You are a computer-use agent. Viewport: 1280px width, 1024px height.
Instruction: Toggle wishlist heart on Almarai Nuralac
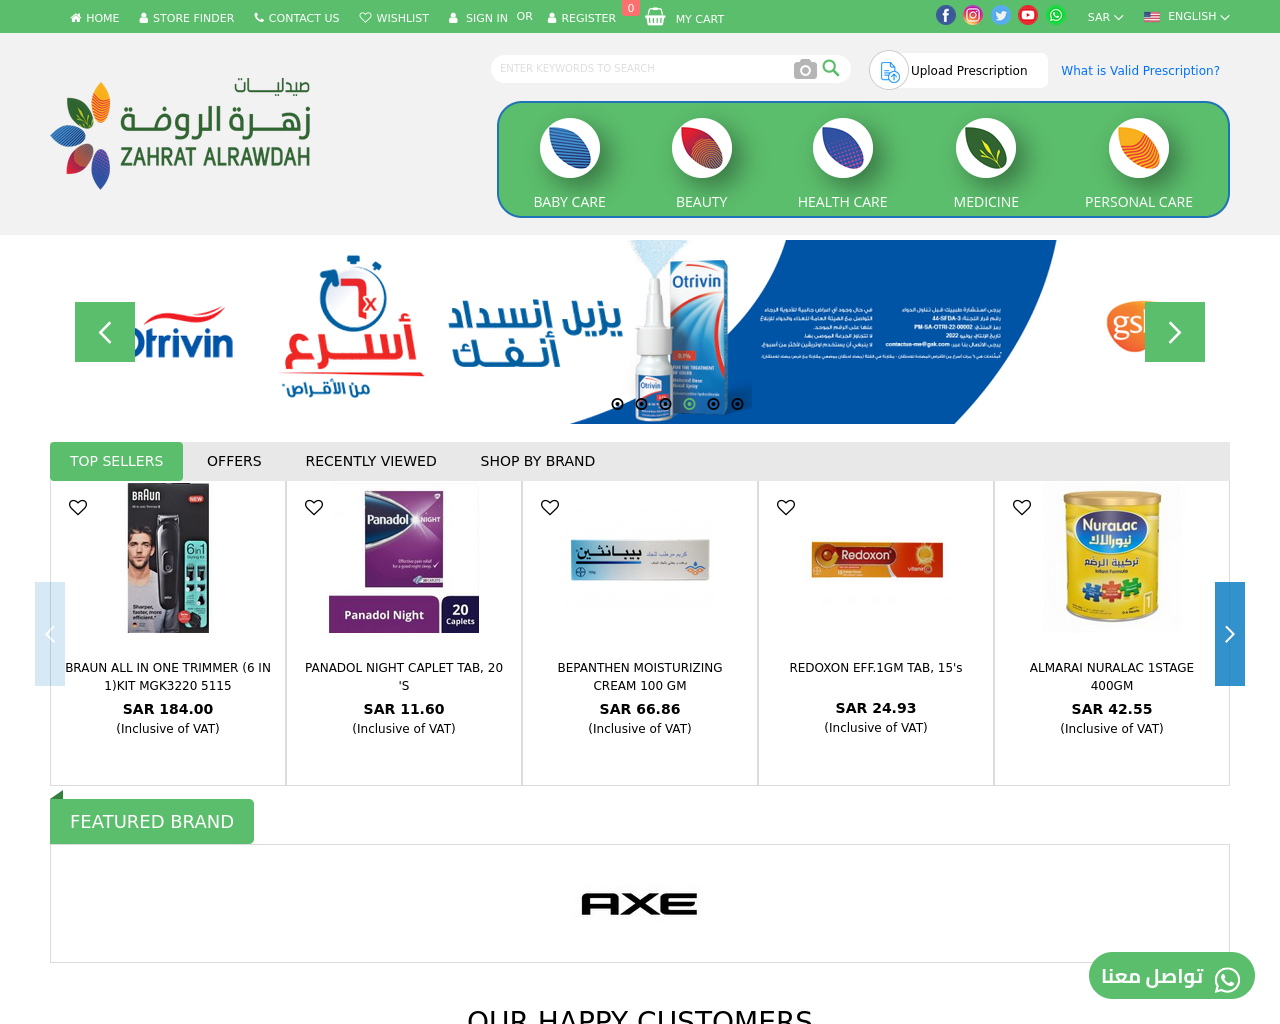coord(1022,507)
